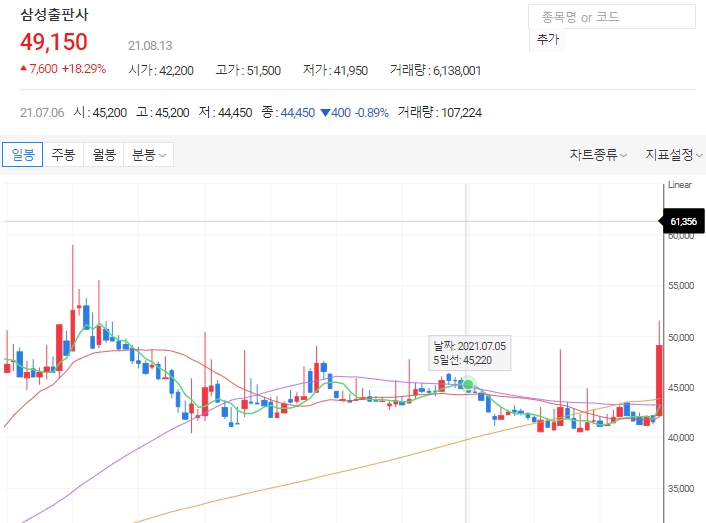Click the 61,356 price label on axis

pos(683,221)
